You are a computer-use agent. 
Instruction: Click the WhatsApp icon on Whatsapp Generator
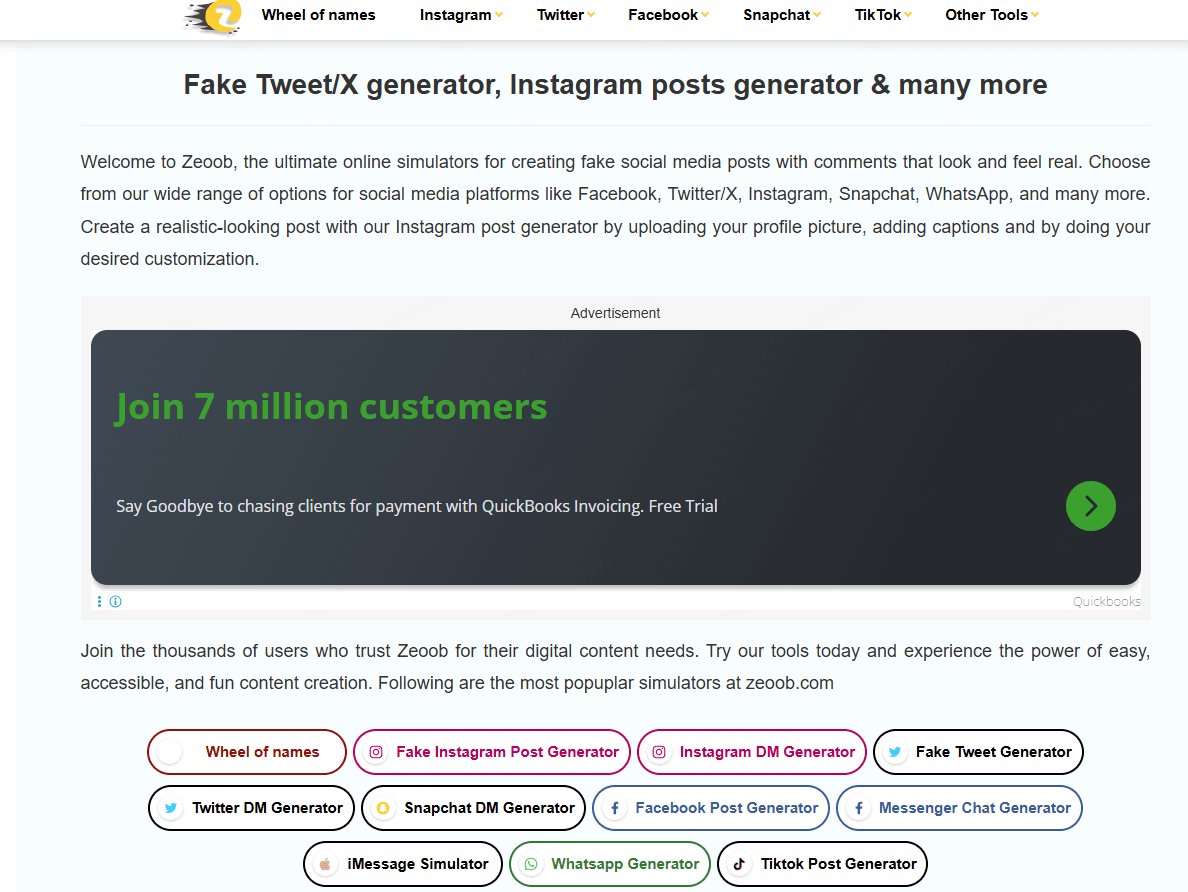pos(531,864)
